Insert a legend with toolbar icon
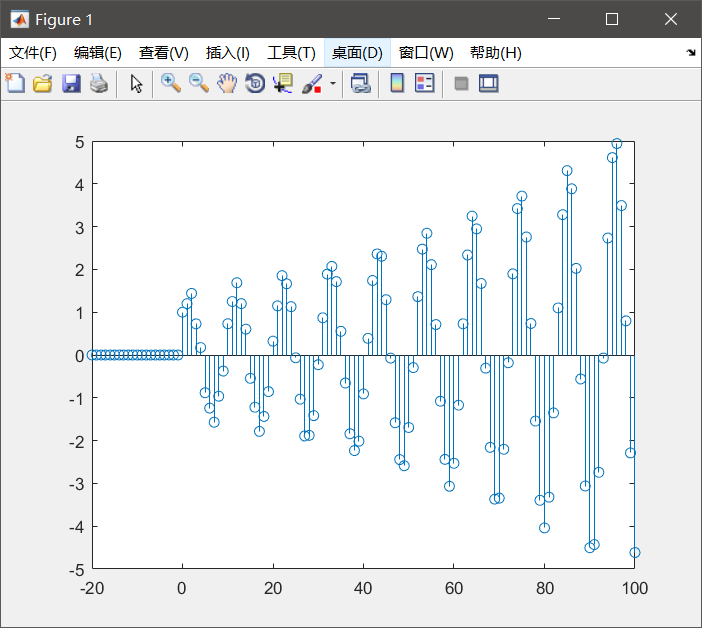702x628 pixels. 424,83
